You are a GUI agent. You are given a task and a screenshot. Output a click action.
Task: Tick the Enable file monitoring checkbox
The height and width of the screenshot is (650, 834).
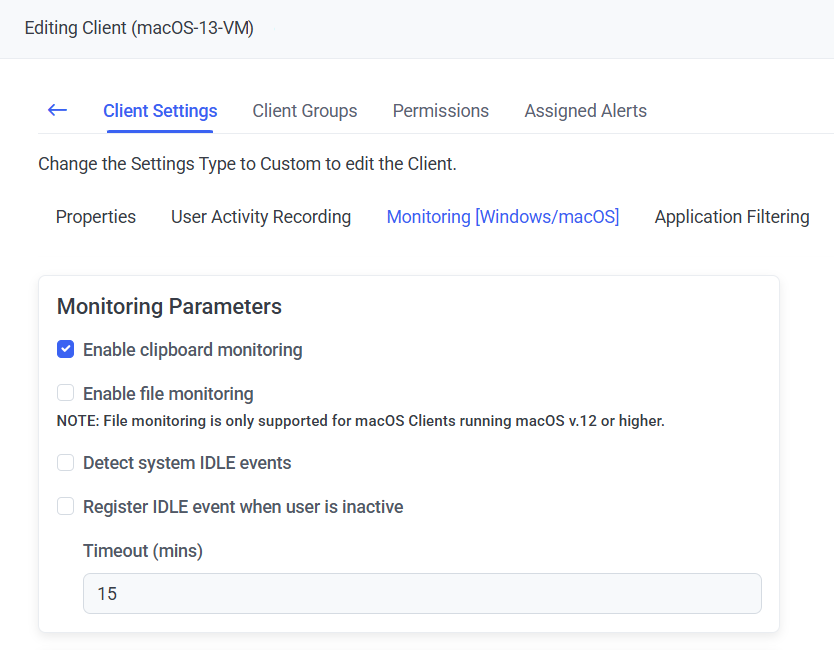[x=66, y=393]
